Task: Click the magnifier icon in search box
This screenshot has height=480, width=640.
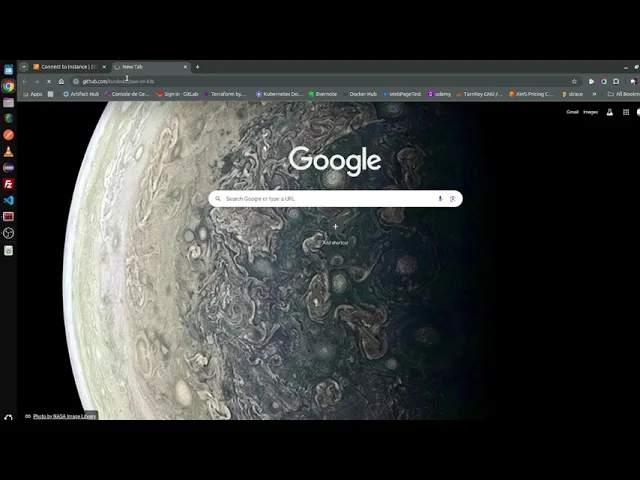Action: [x=218, y=199]
